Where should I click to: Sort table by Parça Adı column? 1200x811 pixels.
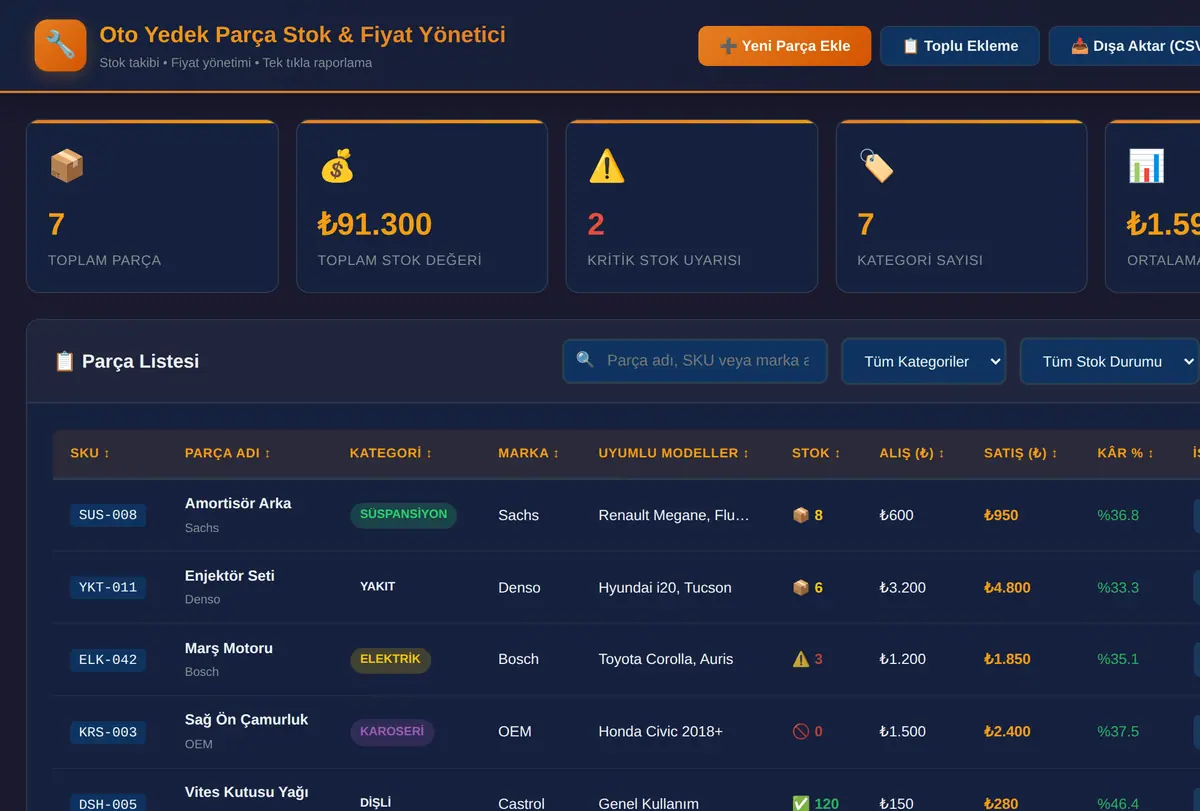click(x=228, y=453)
